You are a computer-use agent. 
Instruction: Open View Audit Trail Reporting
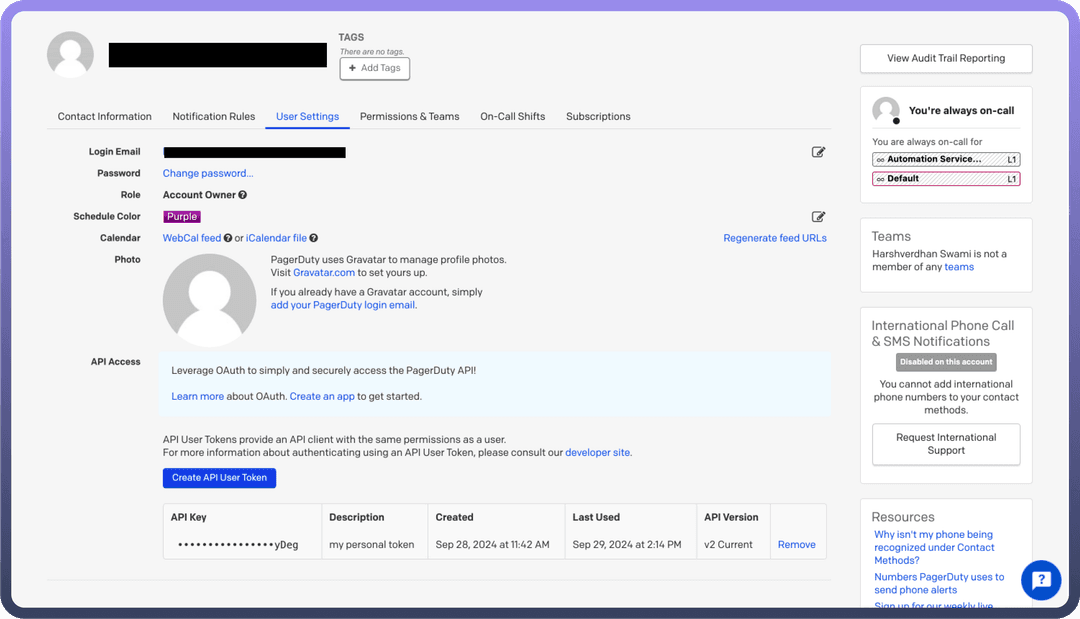(x=946, y=58)
